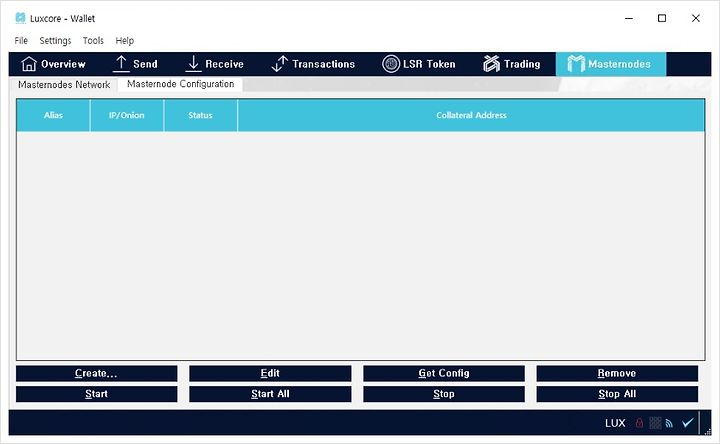Click the Stop button
The image size is (720, 444).
pyautogui.click(x=444, y=394)
